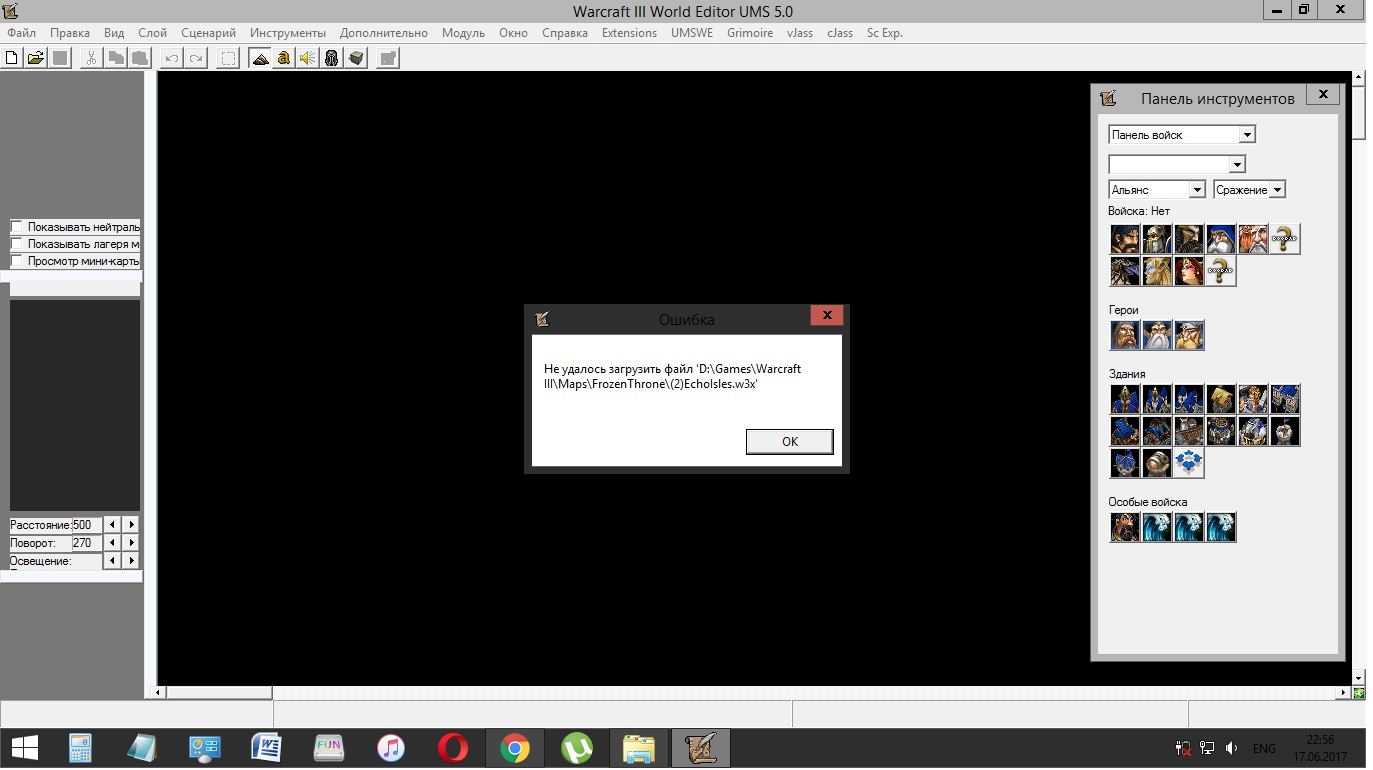
Task: Select the golden-roofed Farm building icon
Action: pyautogui.click(x=1221, y=399)
